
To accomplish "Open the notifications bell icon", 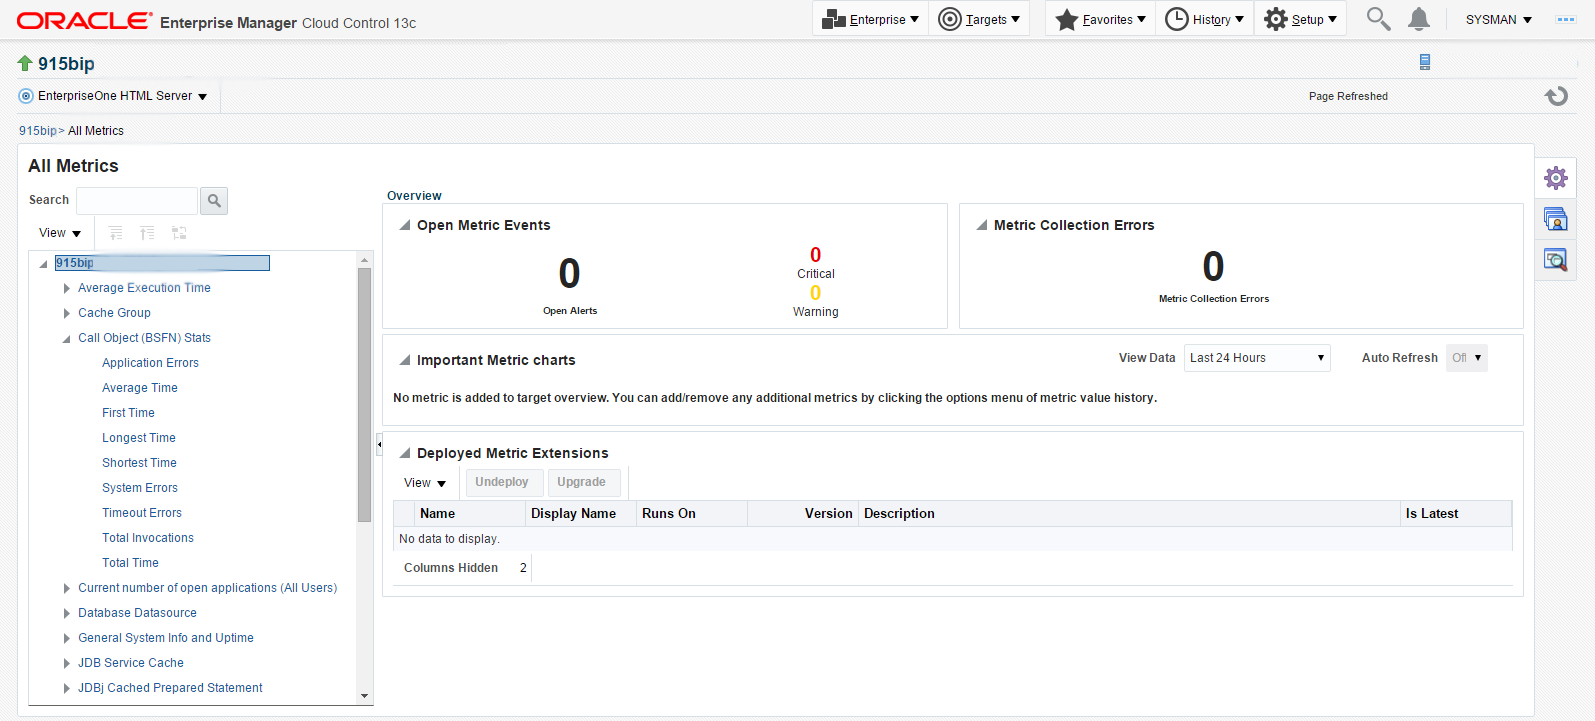I will 1419,19.
